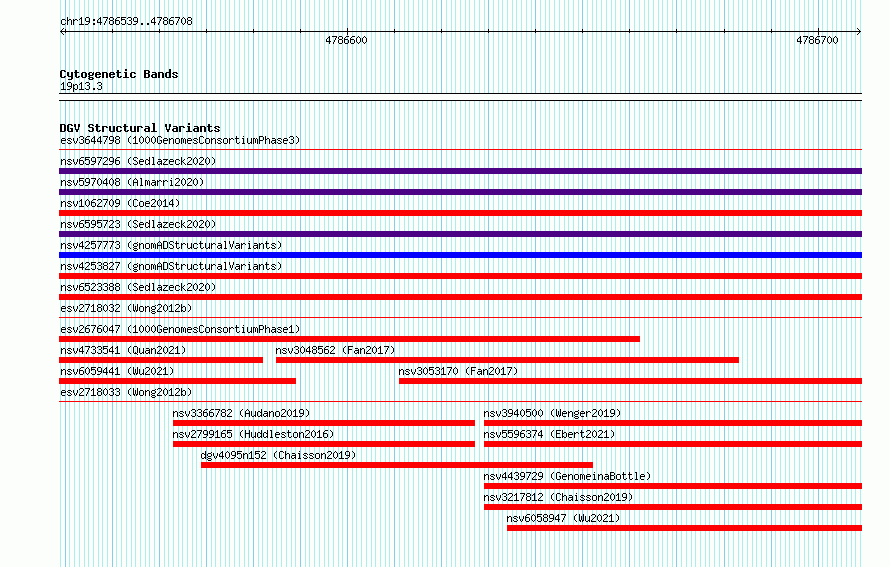
Task: Select the esv2718032 (Wong2012b) label
Action: 126,308
